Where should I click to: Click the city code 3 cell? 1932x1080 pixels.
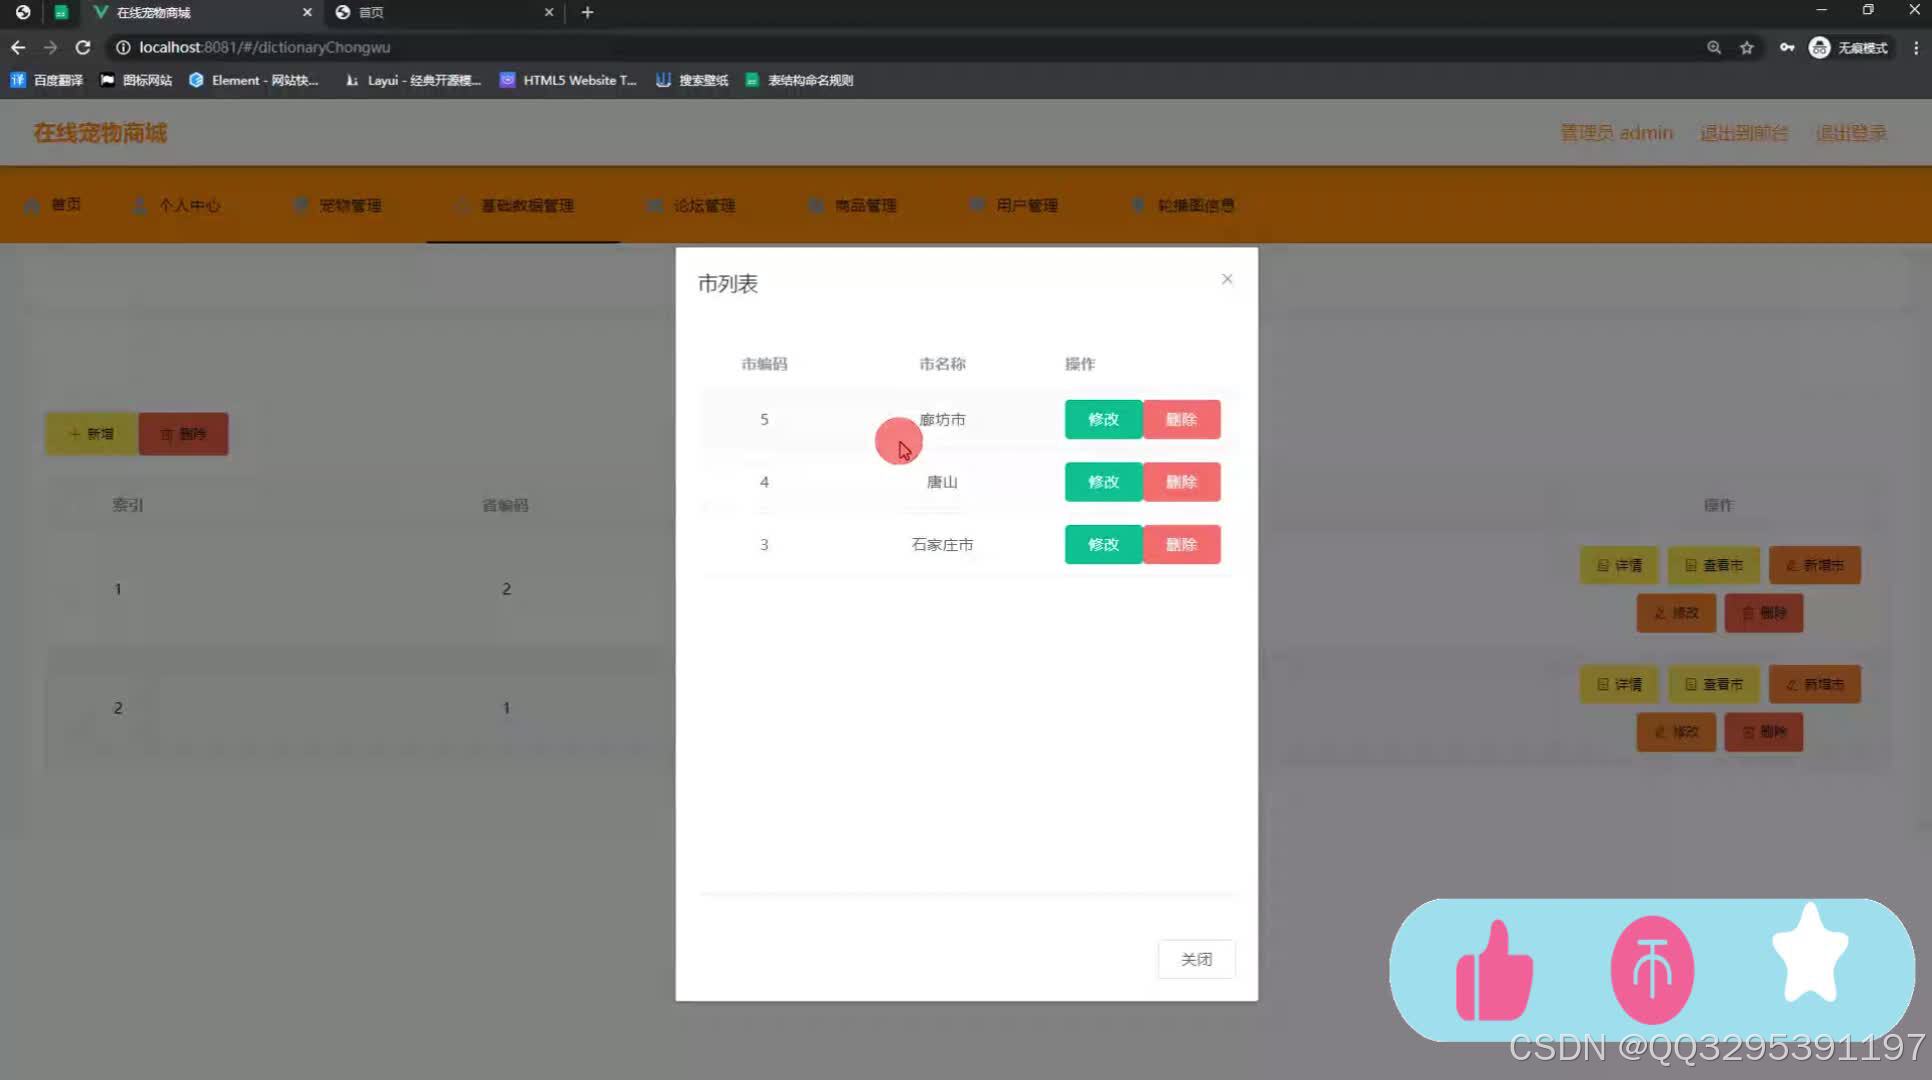coord(764,544)
